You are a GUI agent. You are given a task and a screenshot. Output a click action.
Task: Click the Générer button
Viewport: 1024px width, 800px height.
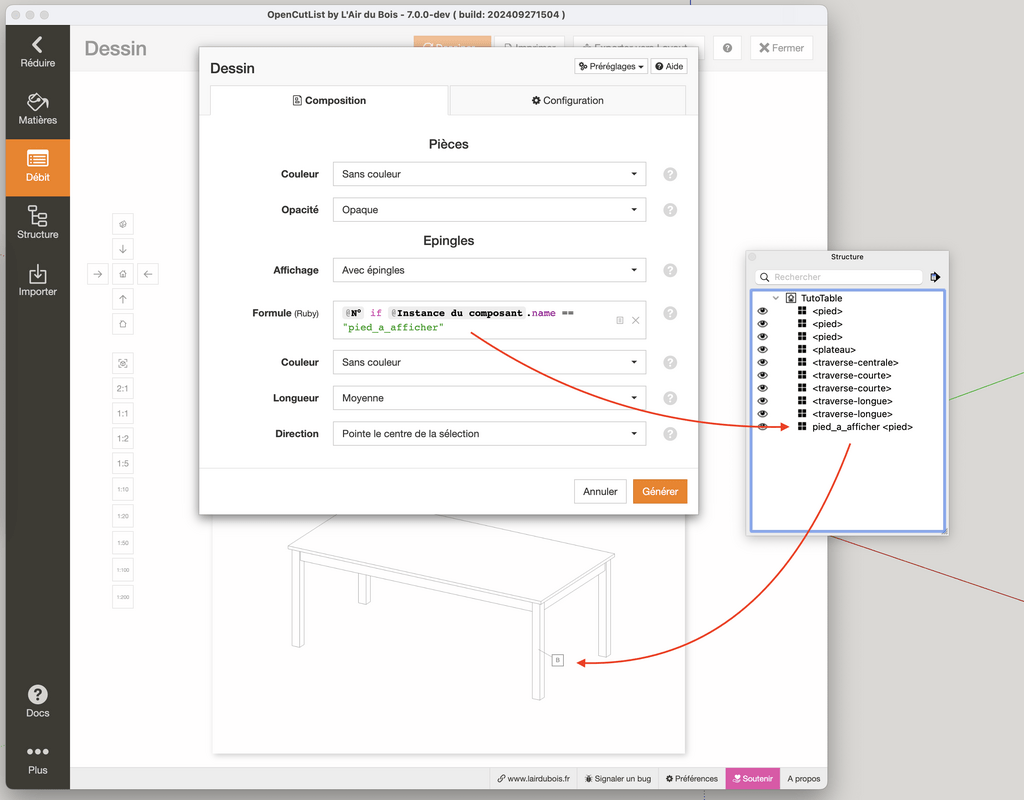[x=660, y=492]
